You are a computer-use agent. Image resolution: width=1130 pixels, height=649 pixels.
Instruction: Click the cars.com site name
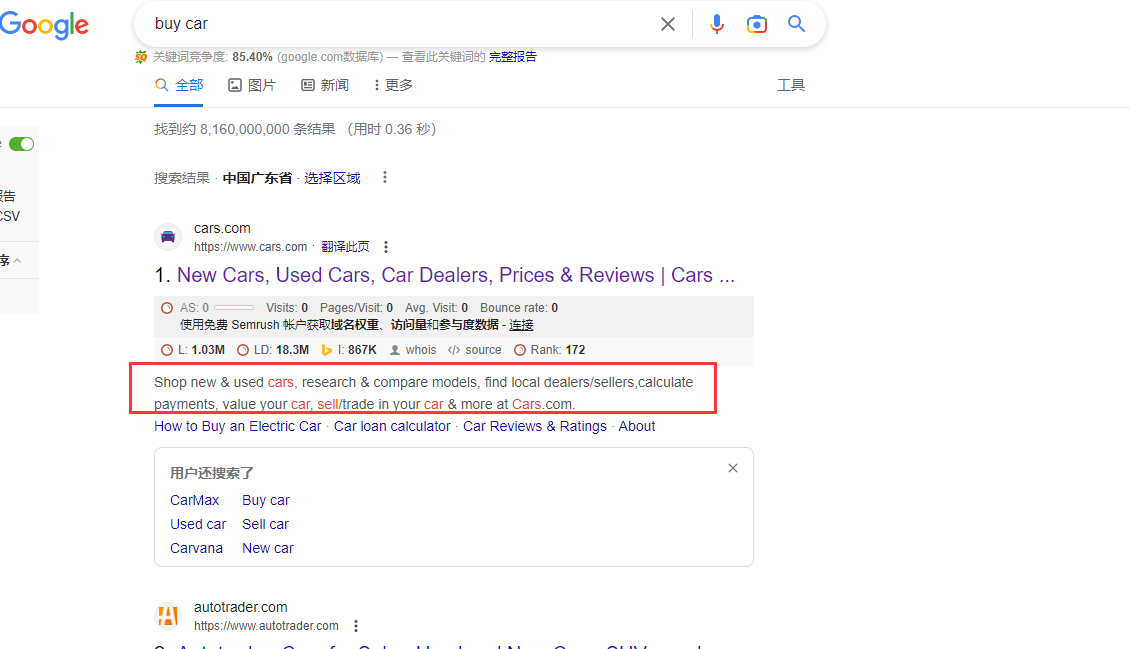point(222,228)
